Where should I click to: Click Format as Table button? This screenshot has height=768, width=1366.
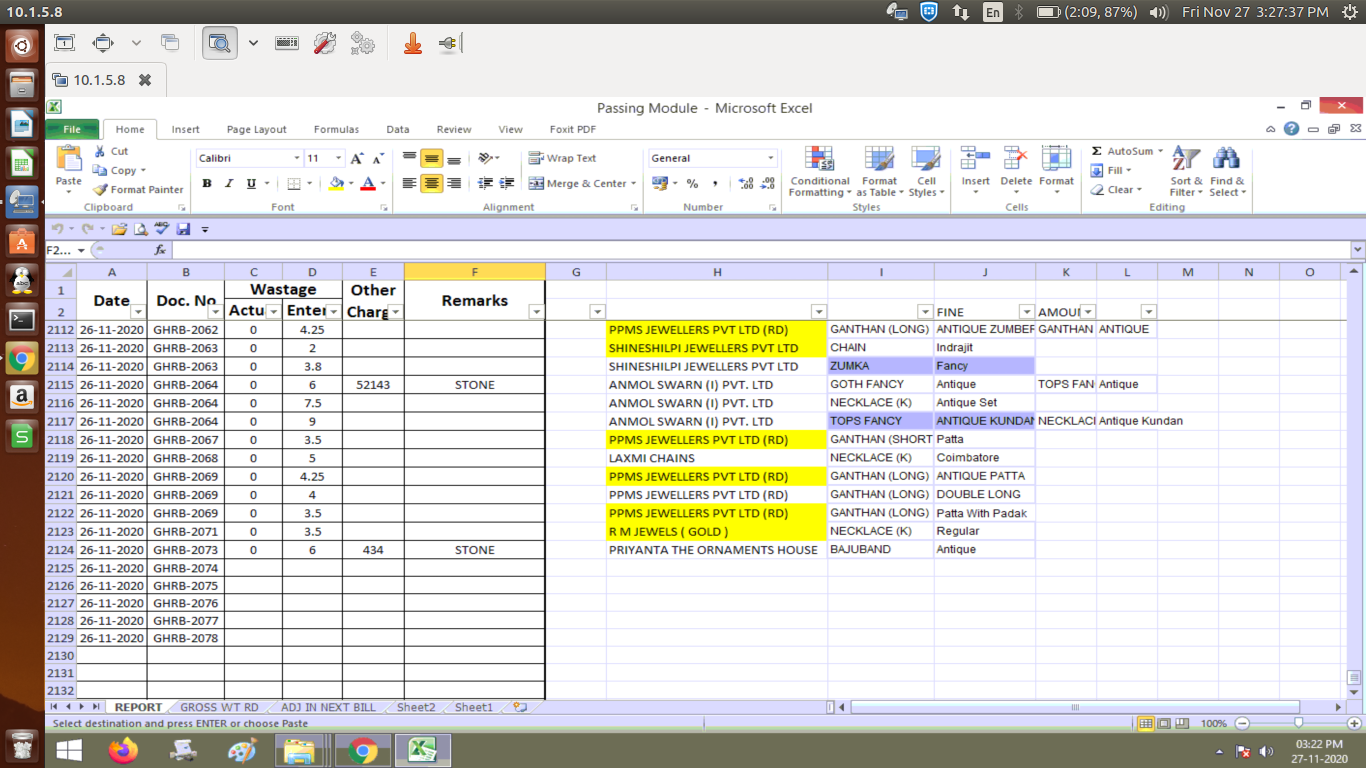pos(879,172)
